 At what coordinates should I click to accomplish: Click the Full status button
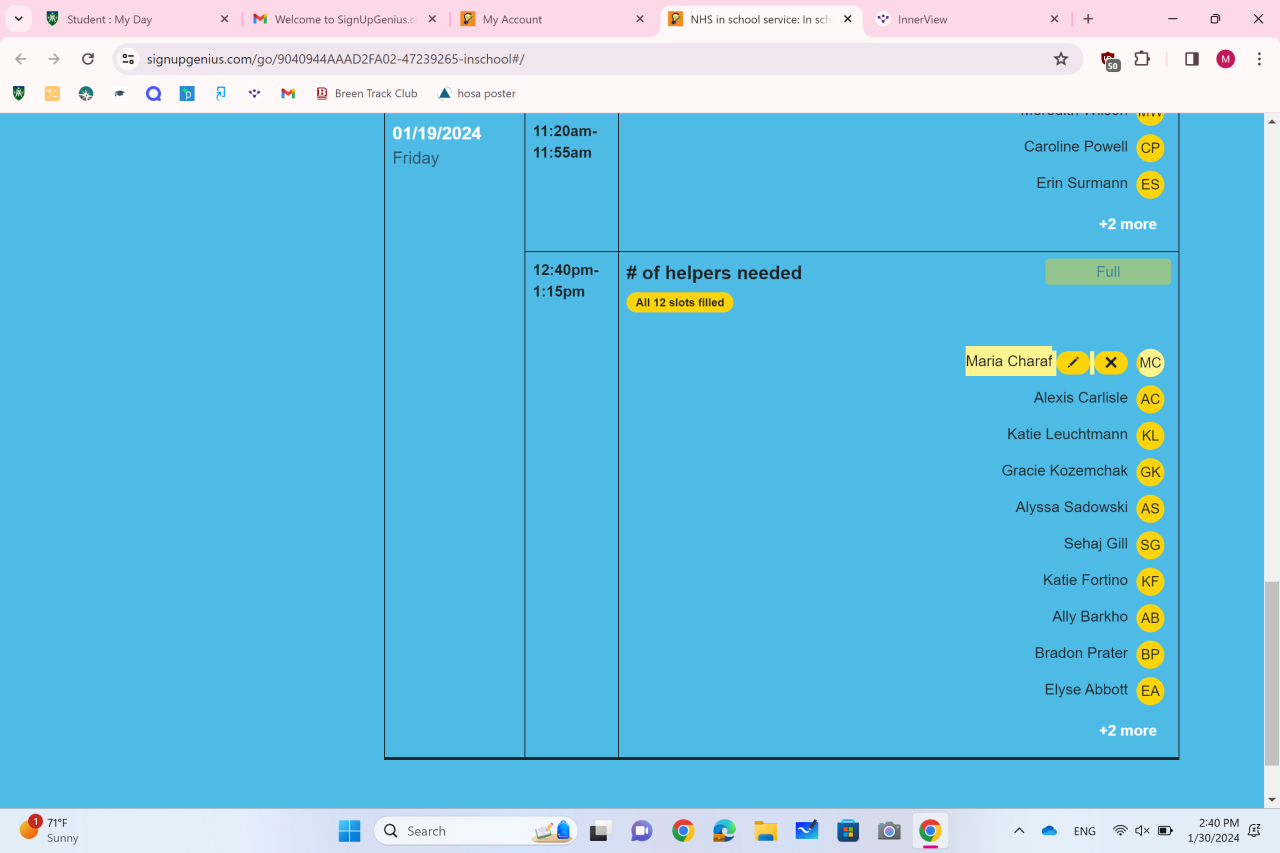coord(1108,272)
